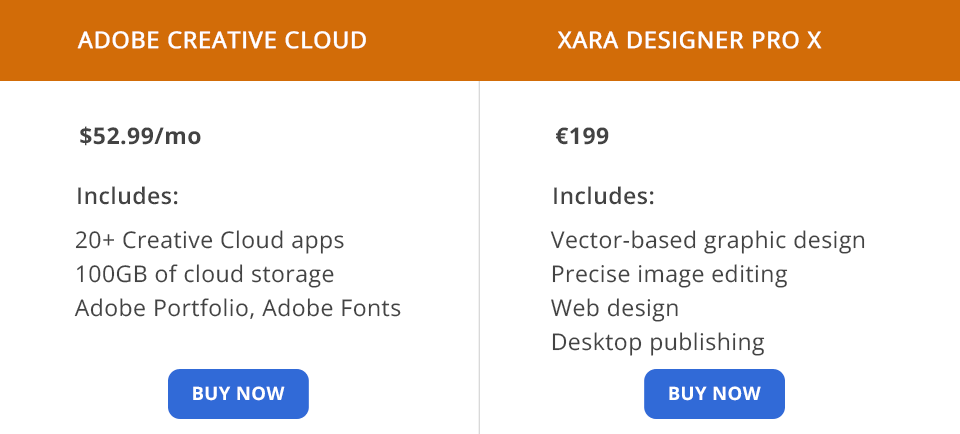The image size is (960, 434).
Task: Select the Adobe Creative Cloud column heading
Action: click(x=222, y=41)
